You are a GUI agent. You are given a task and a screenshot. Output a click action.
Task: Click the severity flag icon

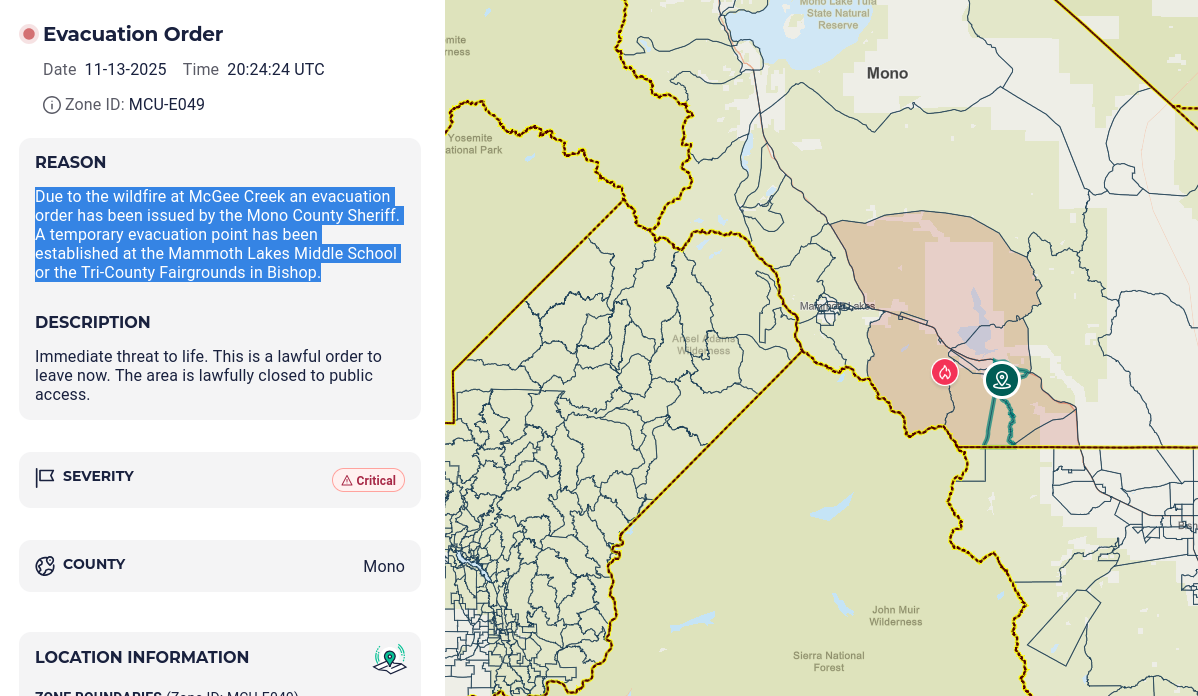(x=45, y=477)
